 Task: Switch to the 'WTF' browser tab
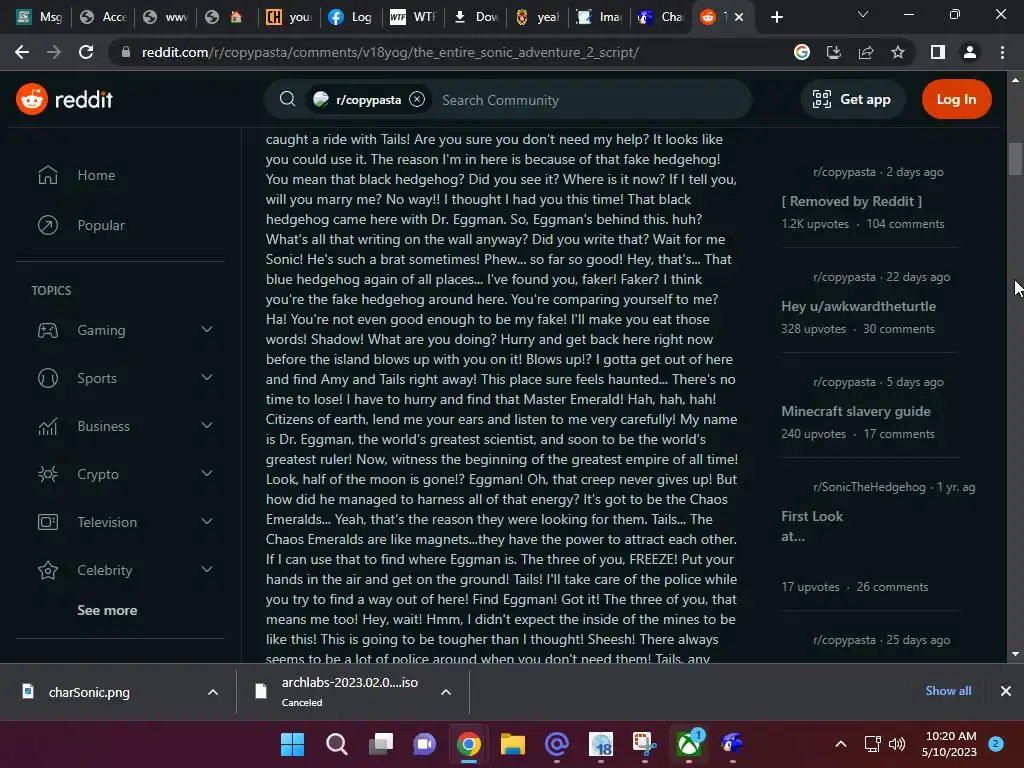[413, 17]
